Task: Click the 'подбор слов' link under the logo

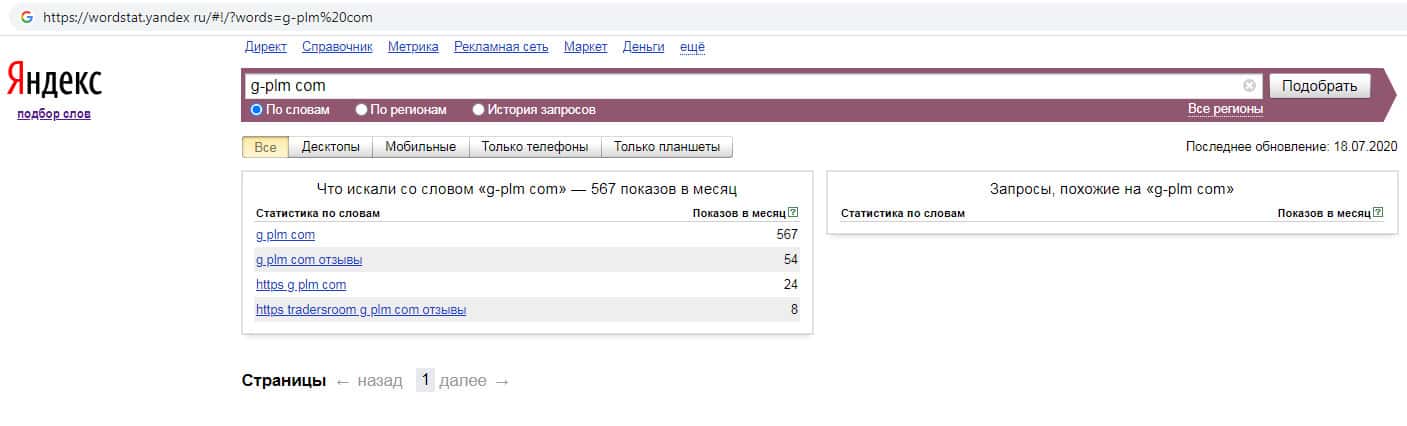Action: (54, 114)
